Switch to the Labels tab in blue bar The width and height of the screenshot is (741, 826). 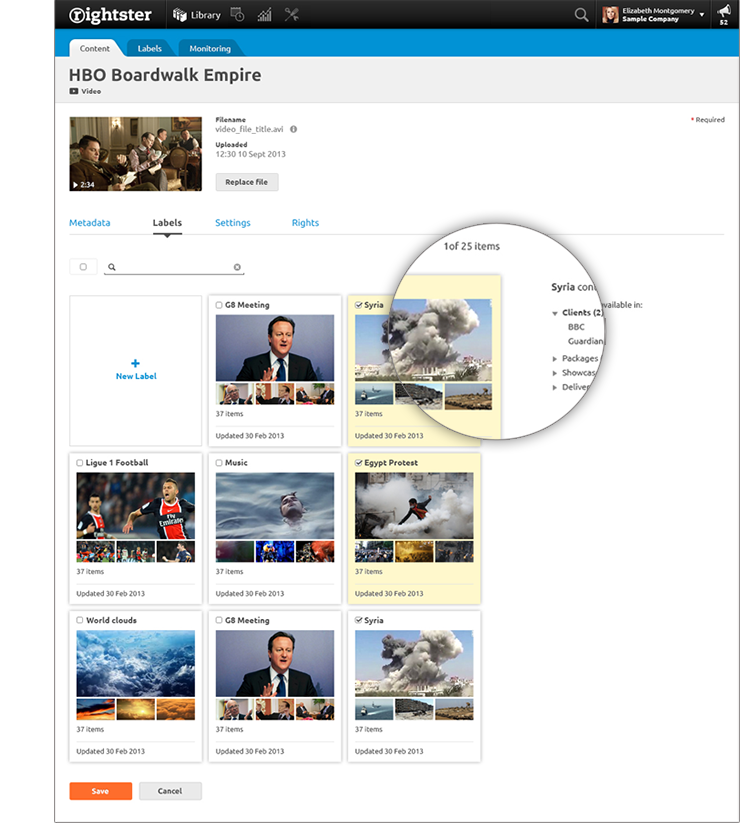pos(150,48)
